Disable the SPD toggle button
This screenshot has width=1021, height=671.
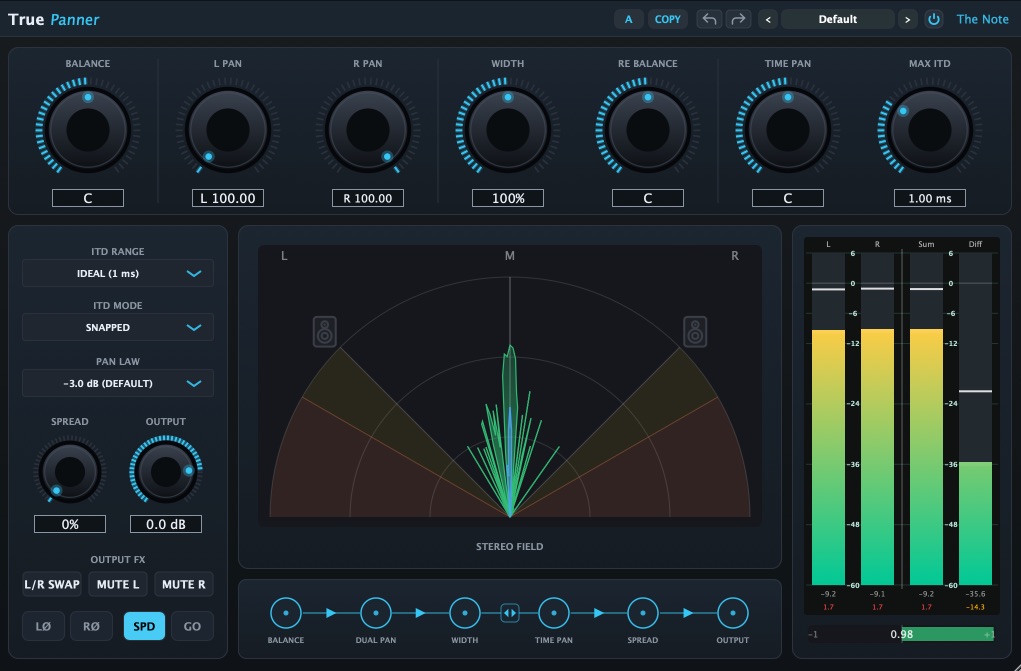[144, 626]
